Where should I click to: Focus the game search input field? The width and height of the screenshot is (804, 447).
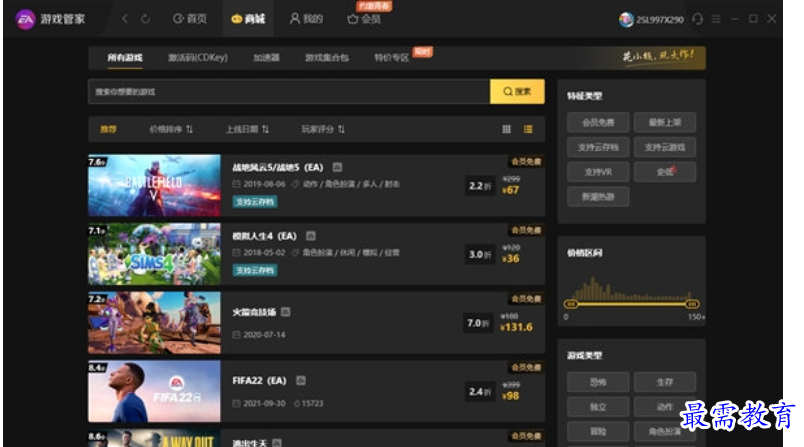(289, 92)
